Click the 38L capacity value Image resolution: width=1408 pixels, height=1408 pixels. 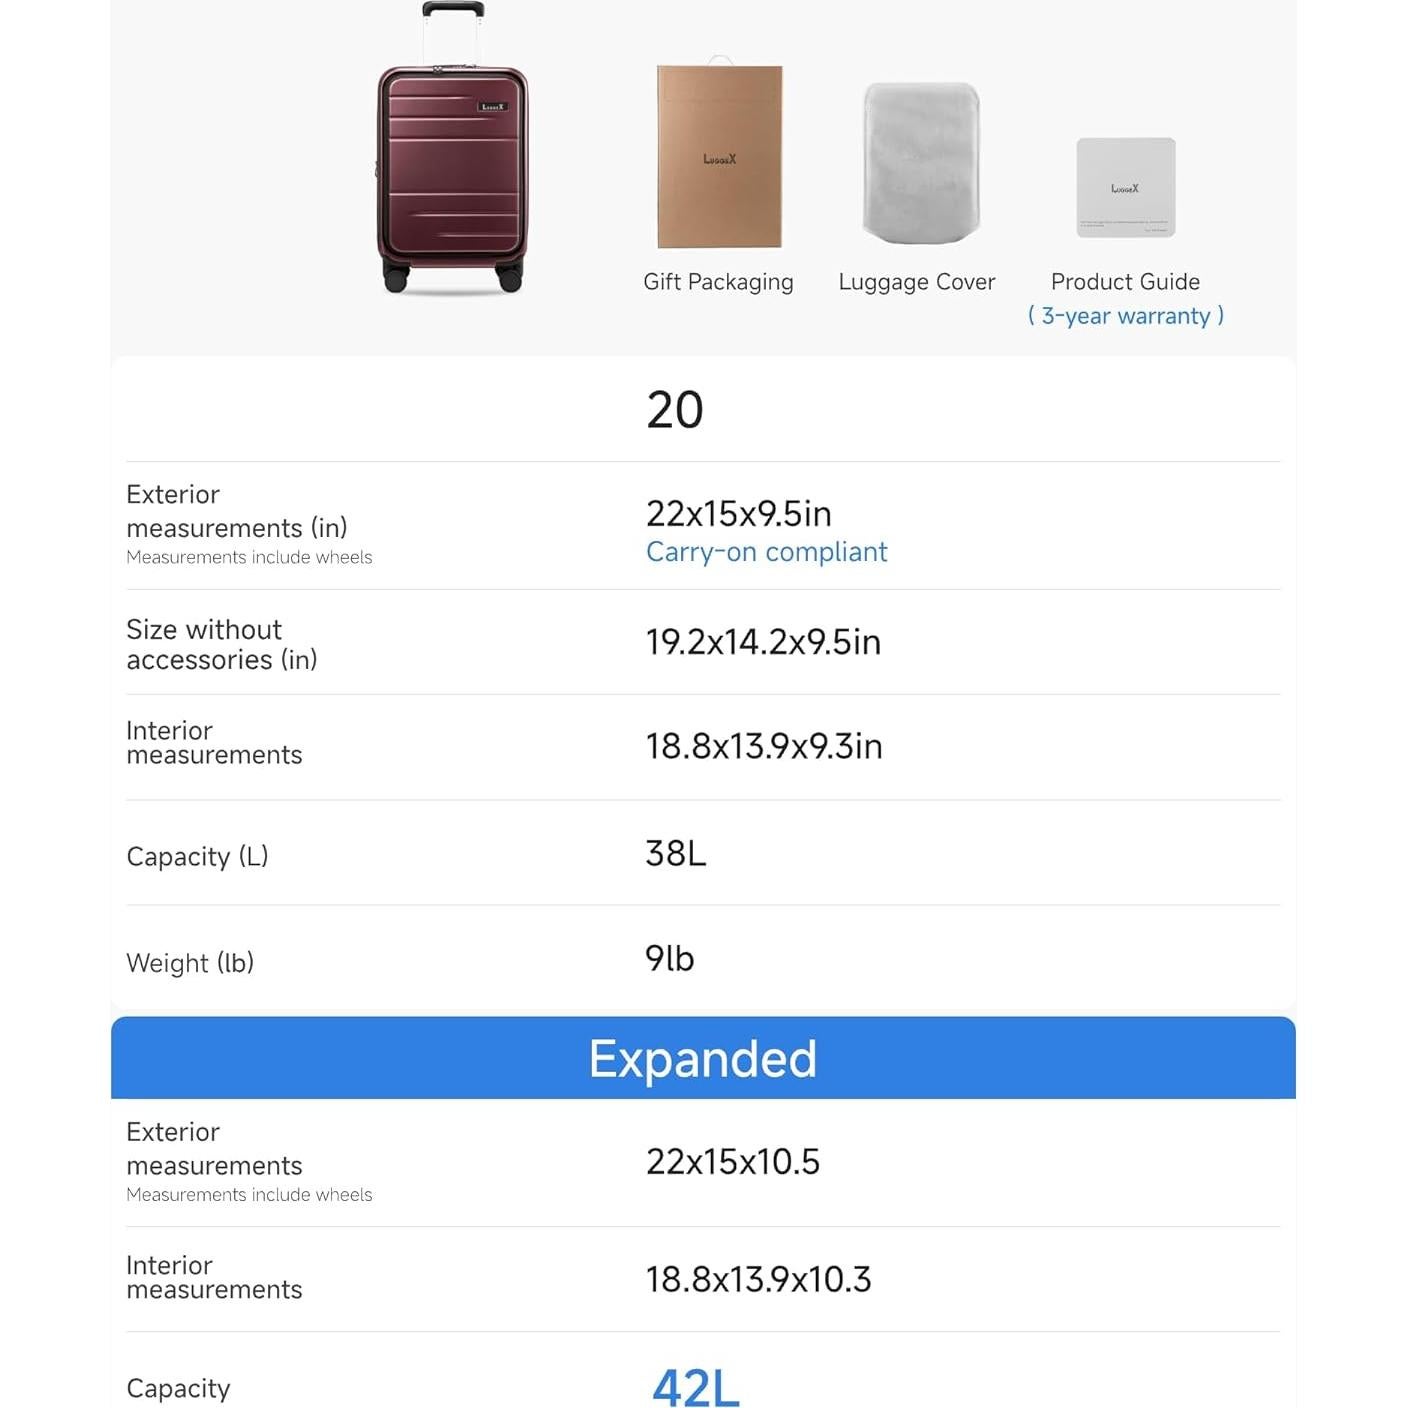676,853
